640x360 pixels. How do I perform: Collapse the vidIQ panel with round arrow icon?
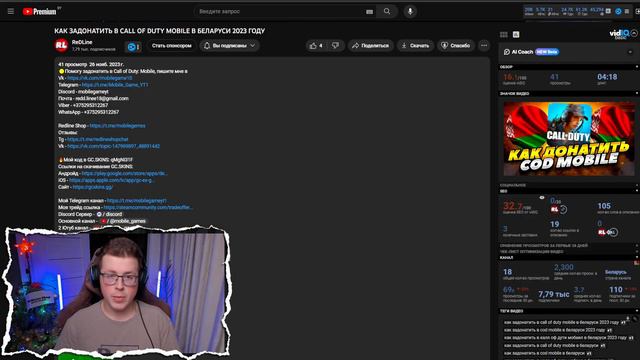[x=634, y=33]
